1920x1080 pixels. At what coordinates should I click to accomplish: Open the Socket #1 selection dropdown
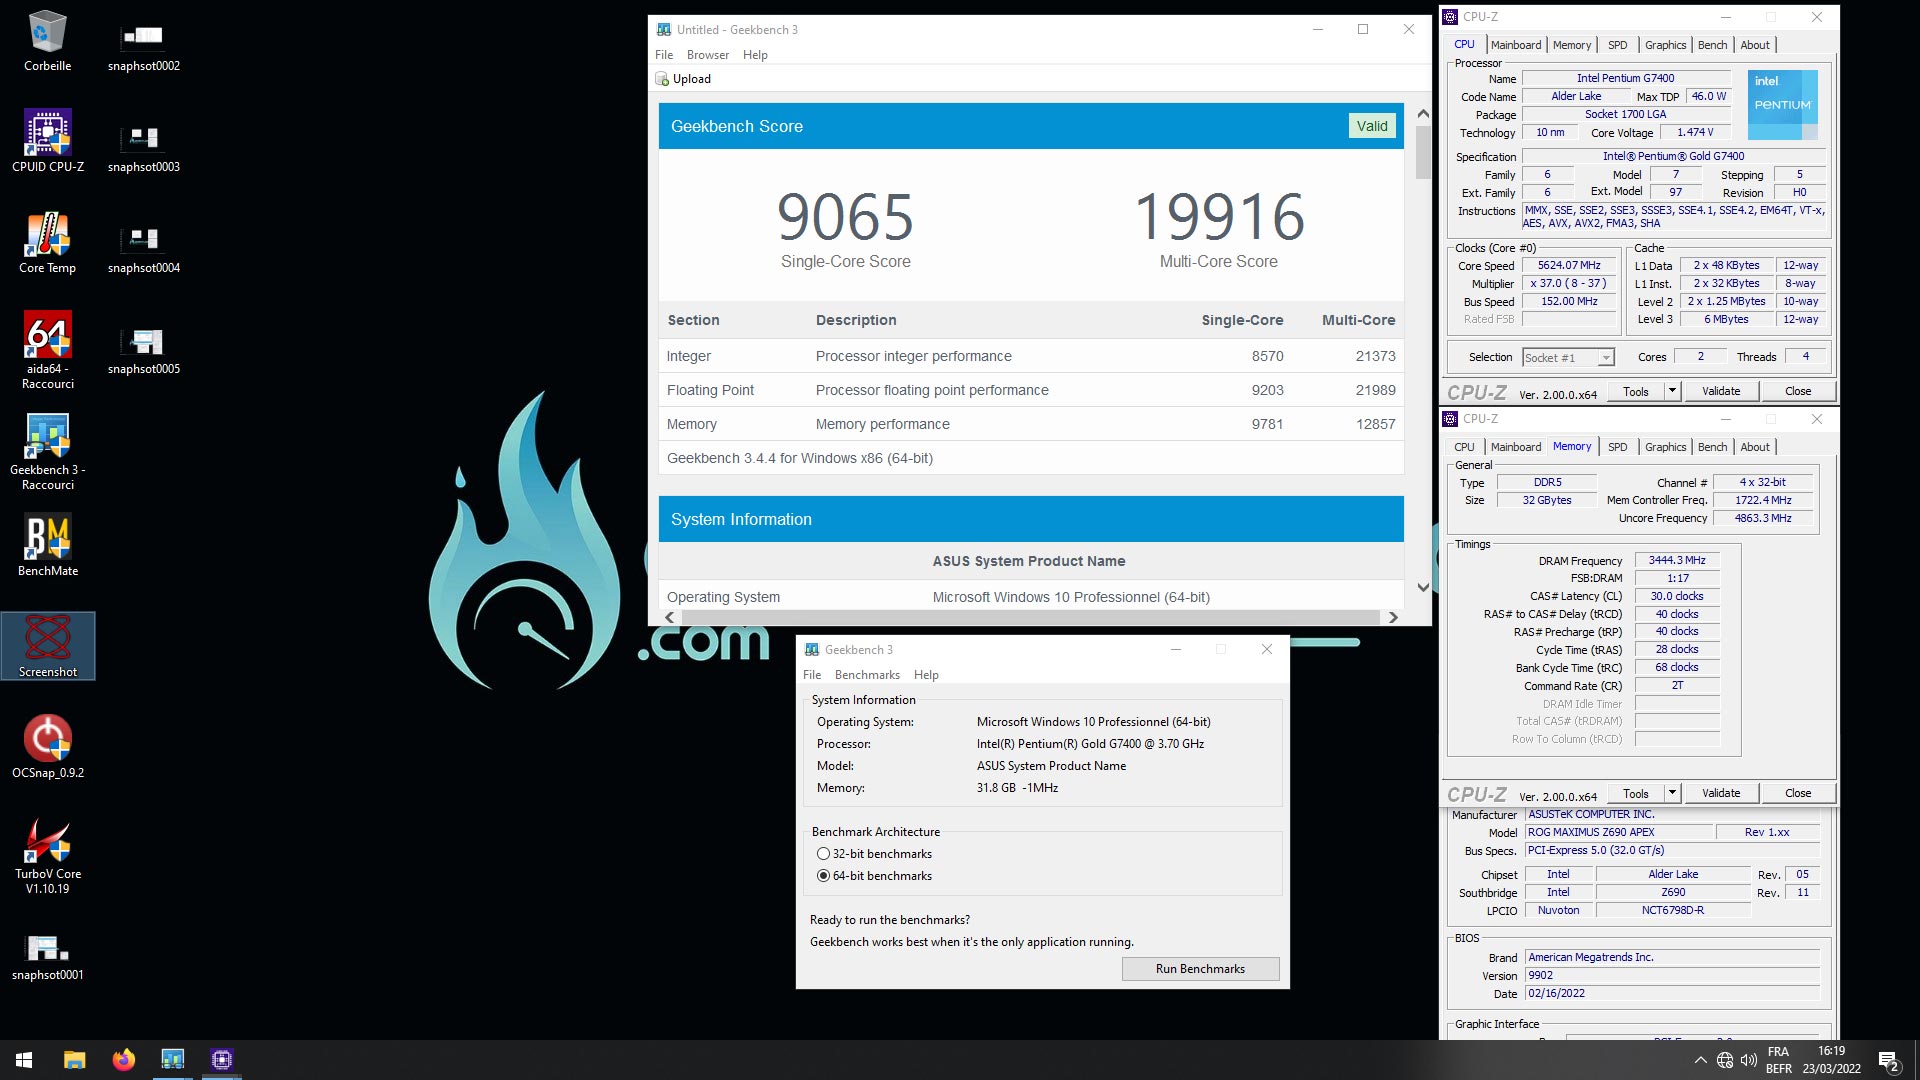(x=1568, y=357)
